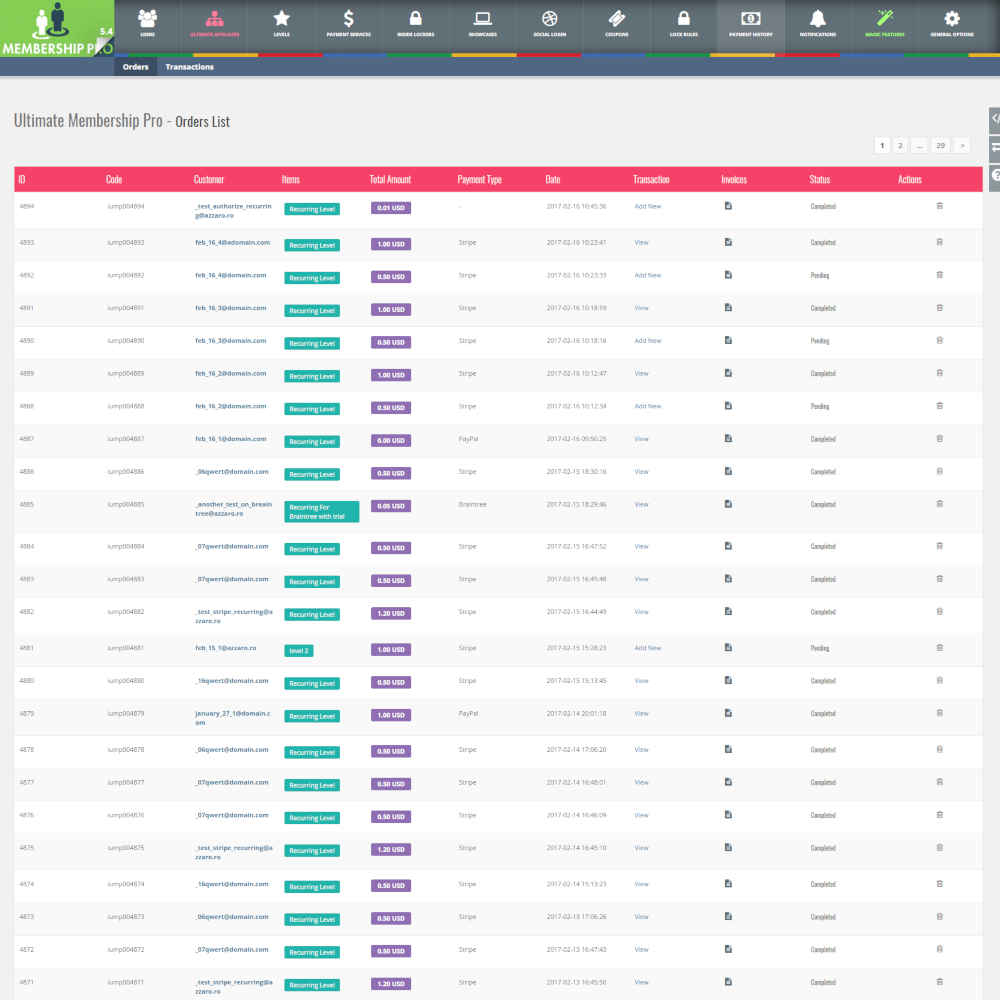The height and width of the screenshot is (1000, 1000).
Task: Go to page 2 of orders
Action: click(x=900, y=145)
